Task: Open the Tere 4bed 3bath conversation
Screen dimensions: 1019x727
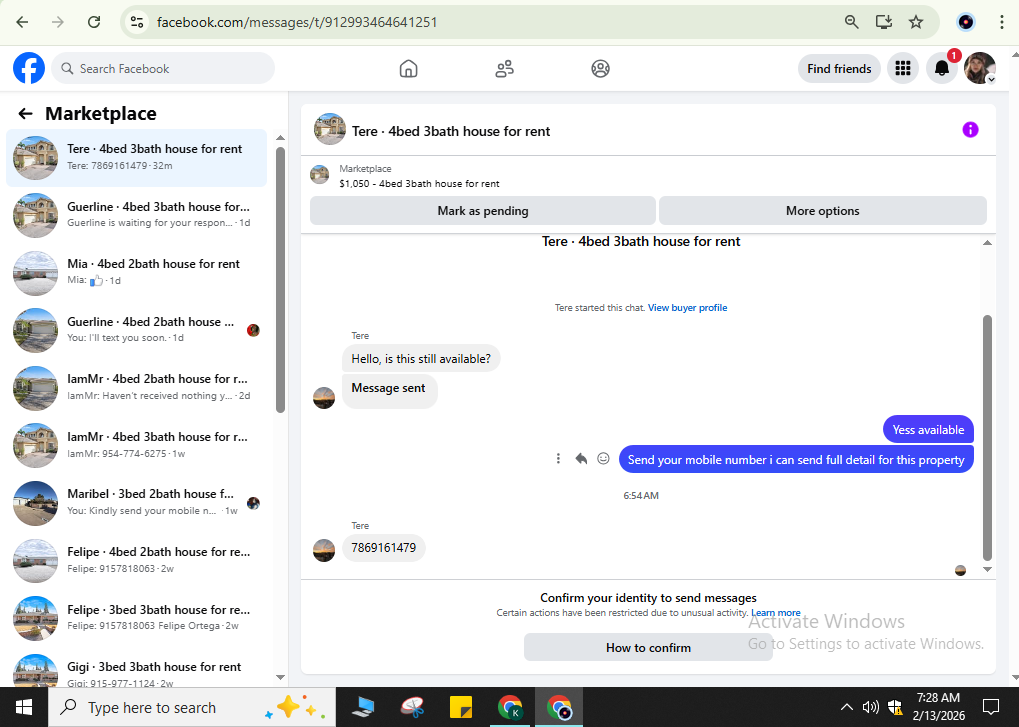Action: [136, 158]
